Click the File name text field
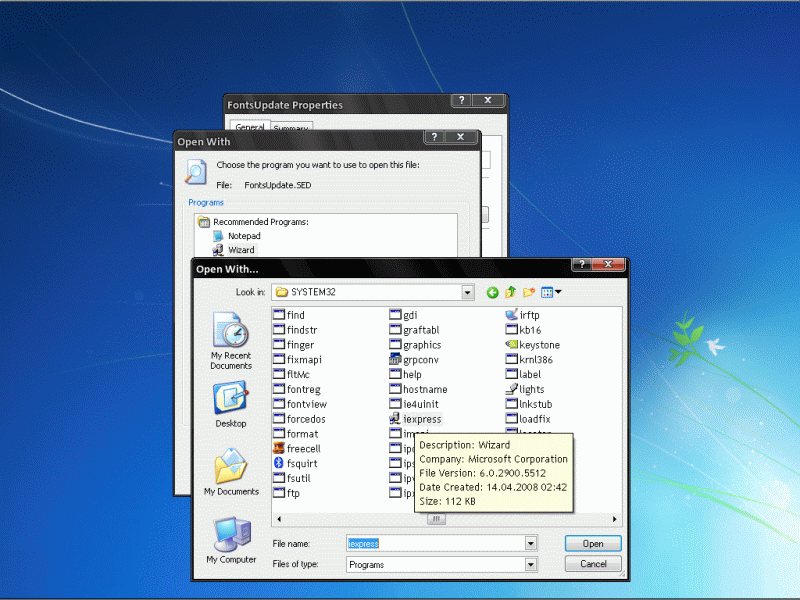Viewport: 800px width, 600px height. click(x=434, y=543)
